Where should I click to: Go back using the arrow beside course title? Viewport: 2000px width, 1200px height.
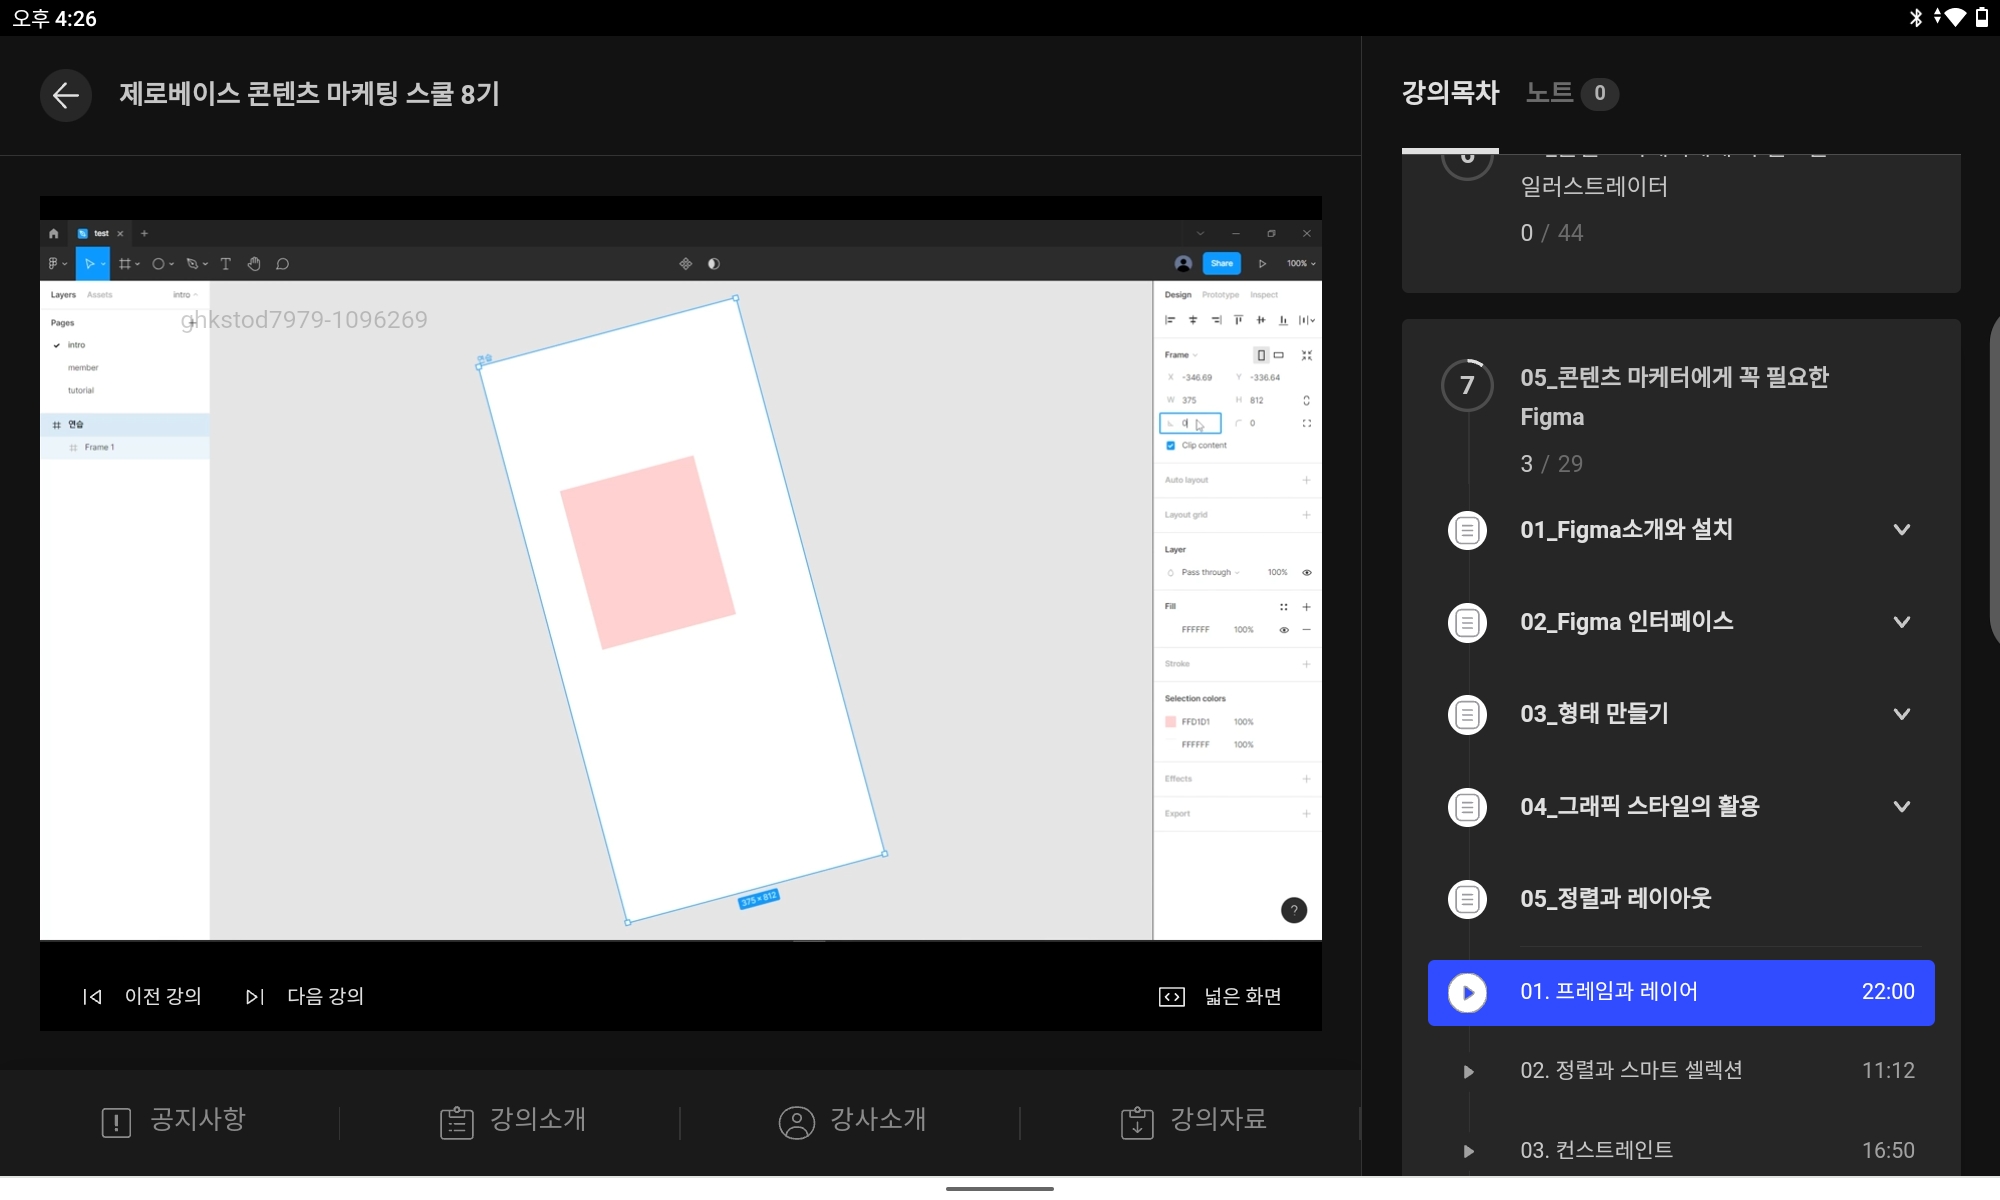tap(66, 95)
